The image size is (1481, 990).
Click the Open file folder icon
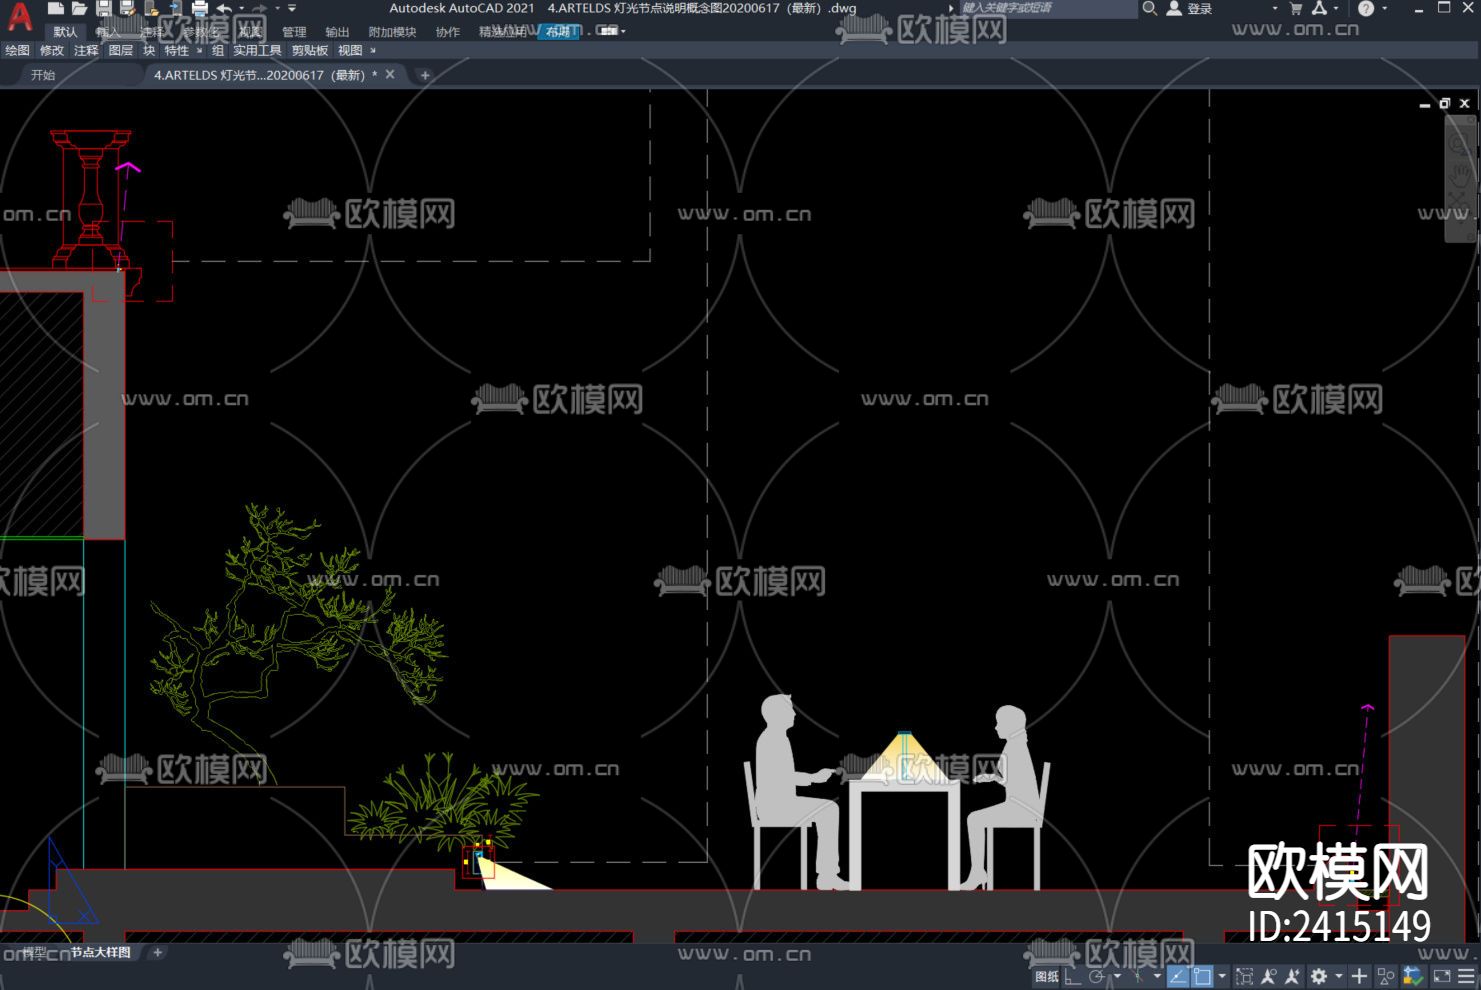point(79,8)
